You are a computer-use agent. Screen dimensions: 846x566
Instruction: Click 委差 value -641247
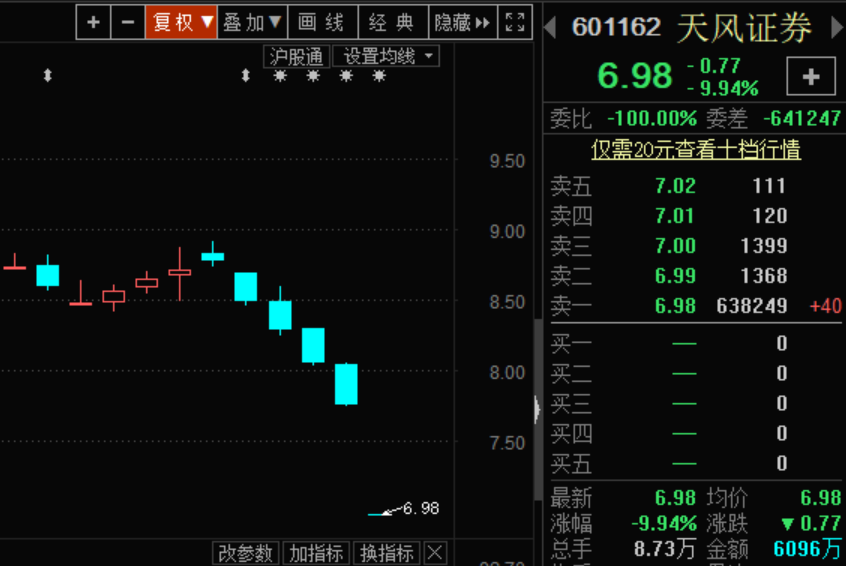(x=802, y=118)
